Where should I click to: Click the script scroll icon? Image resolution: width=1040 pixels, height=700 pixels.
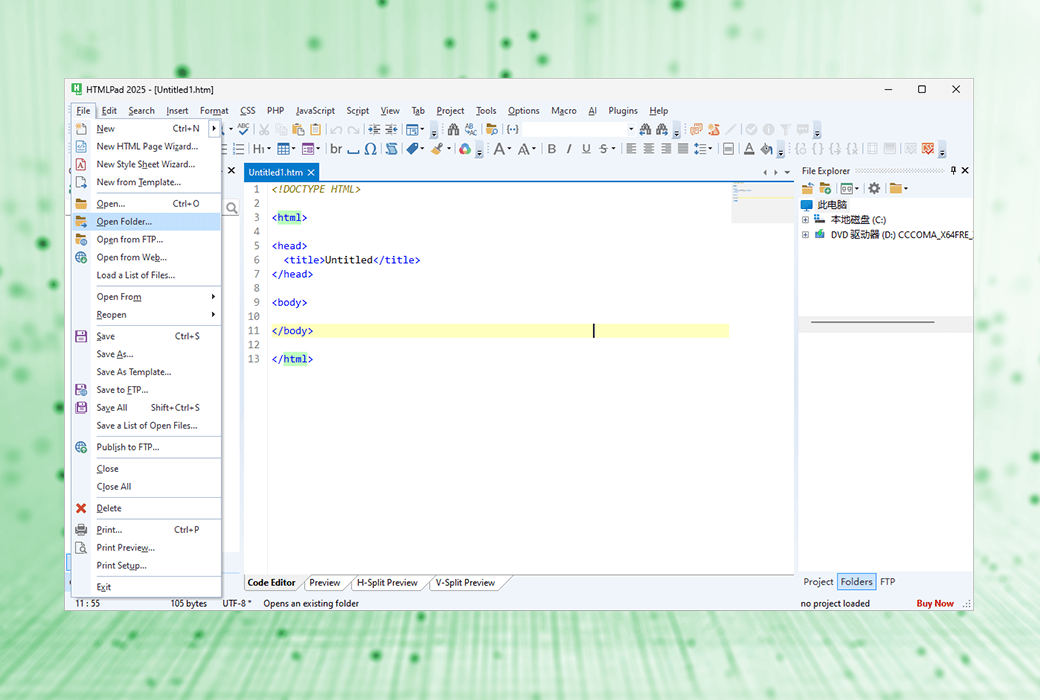(x=391, y=149)
